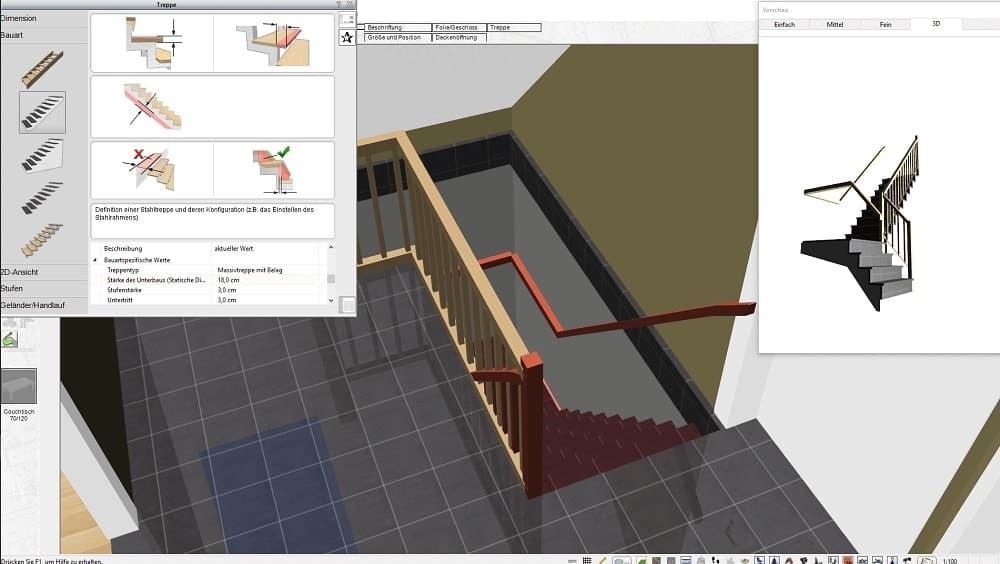
Task: Click the grid icon in bottom toolbar
Action: point(587,560)
